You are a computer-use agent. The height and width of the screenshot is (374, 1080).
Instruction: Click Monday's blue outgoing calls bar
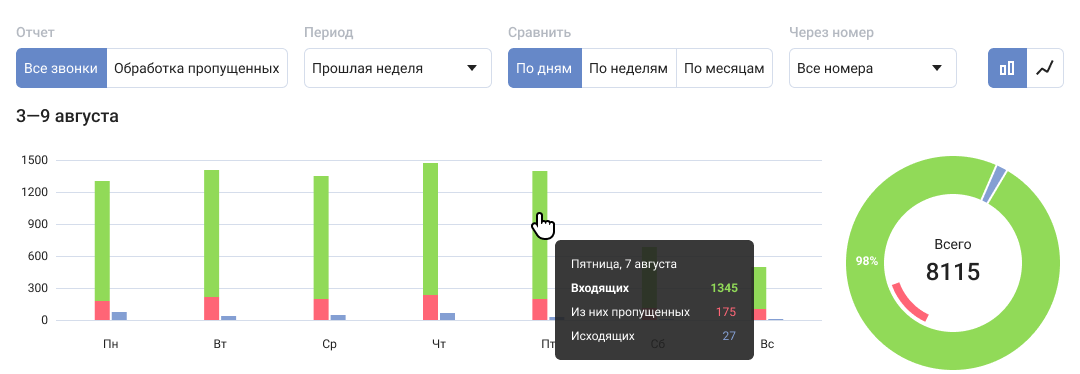[x=119, y=316]
